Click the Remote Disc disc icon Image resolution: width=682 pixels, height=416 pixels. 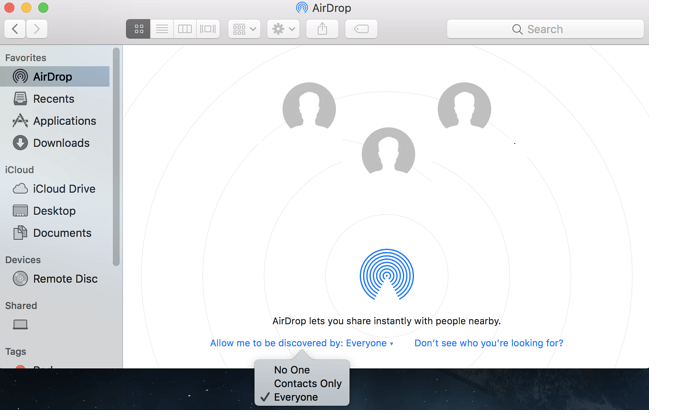(20, 278)
